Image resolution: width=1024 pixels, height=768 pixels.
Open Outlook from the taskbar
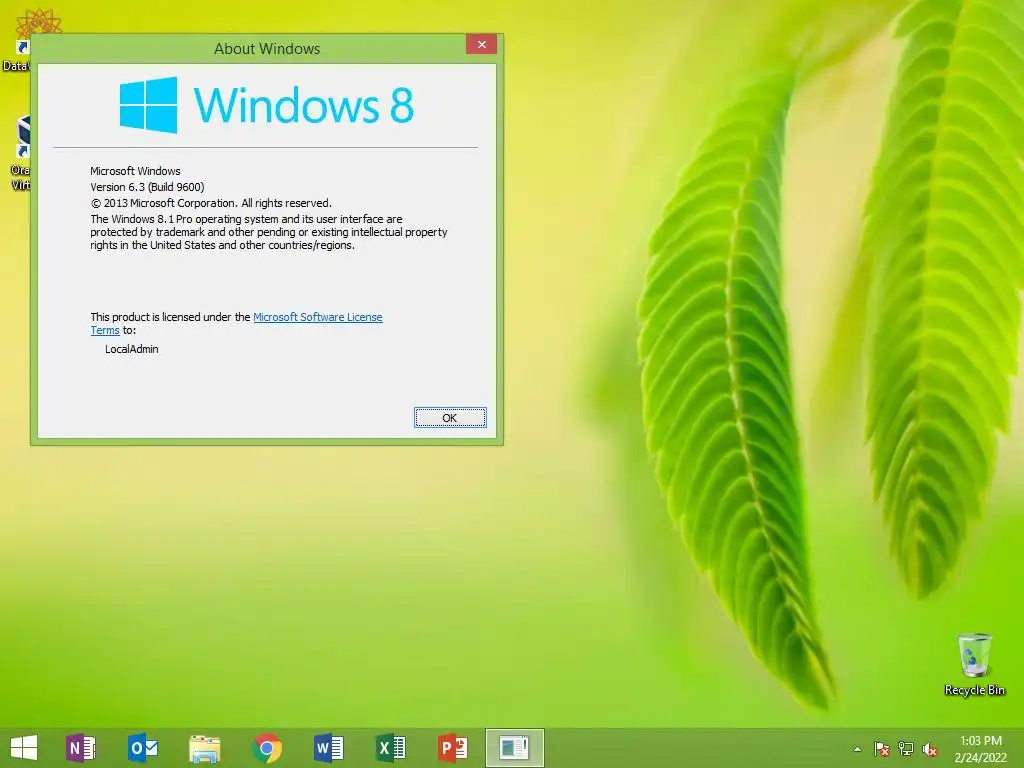(142, 748)
